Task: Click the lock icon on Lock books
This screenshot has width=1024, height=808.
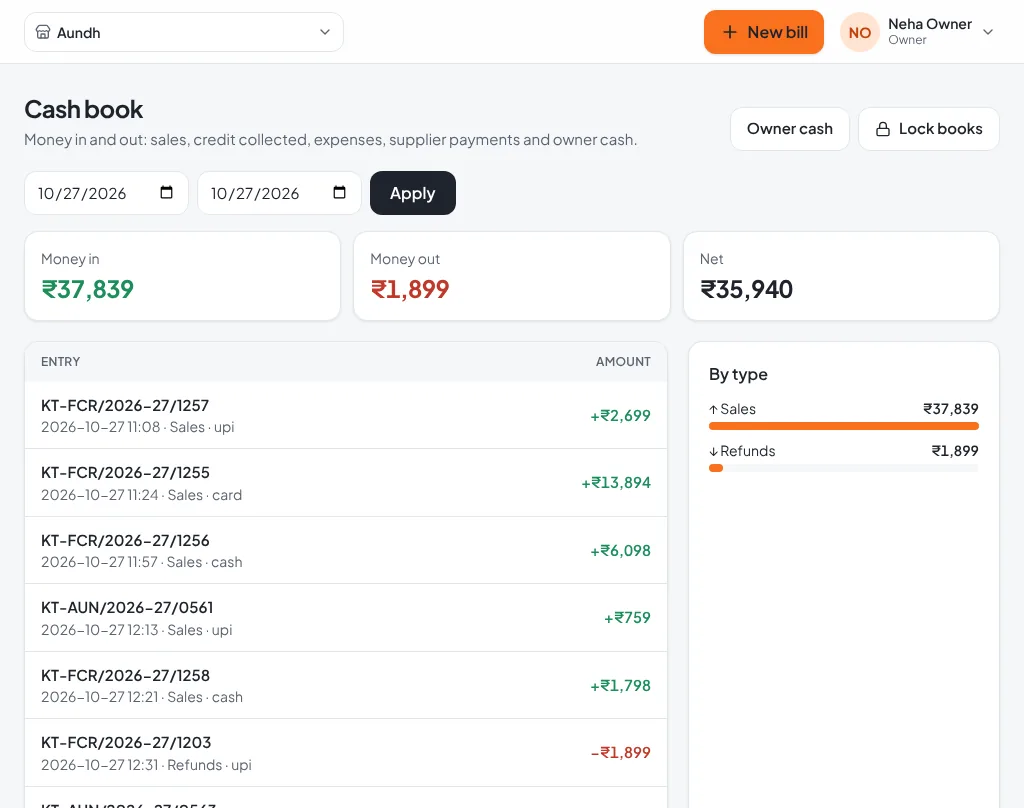Action: click(x=882, y=129)
